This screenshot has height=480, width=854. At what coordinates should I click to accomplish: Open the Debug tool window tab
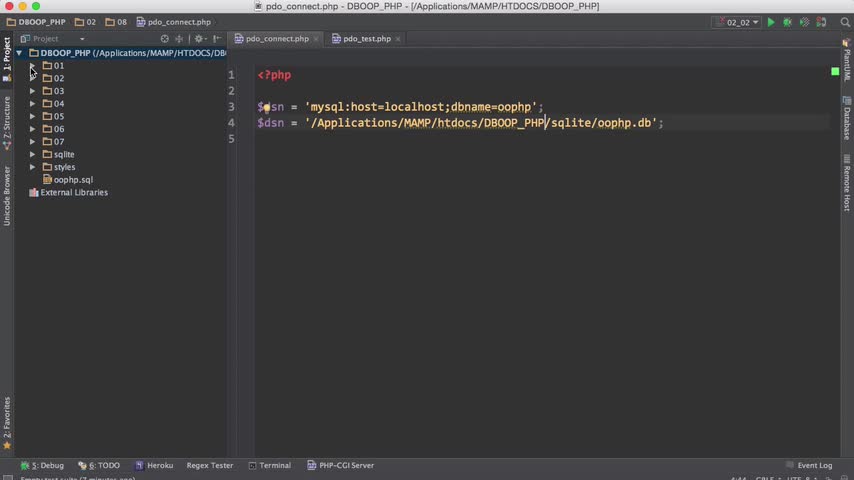42,465
